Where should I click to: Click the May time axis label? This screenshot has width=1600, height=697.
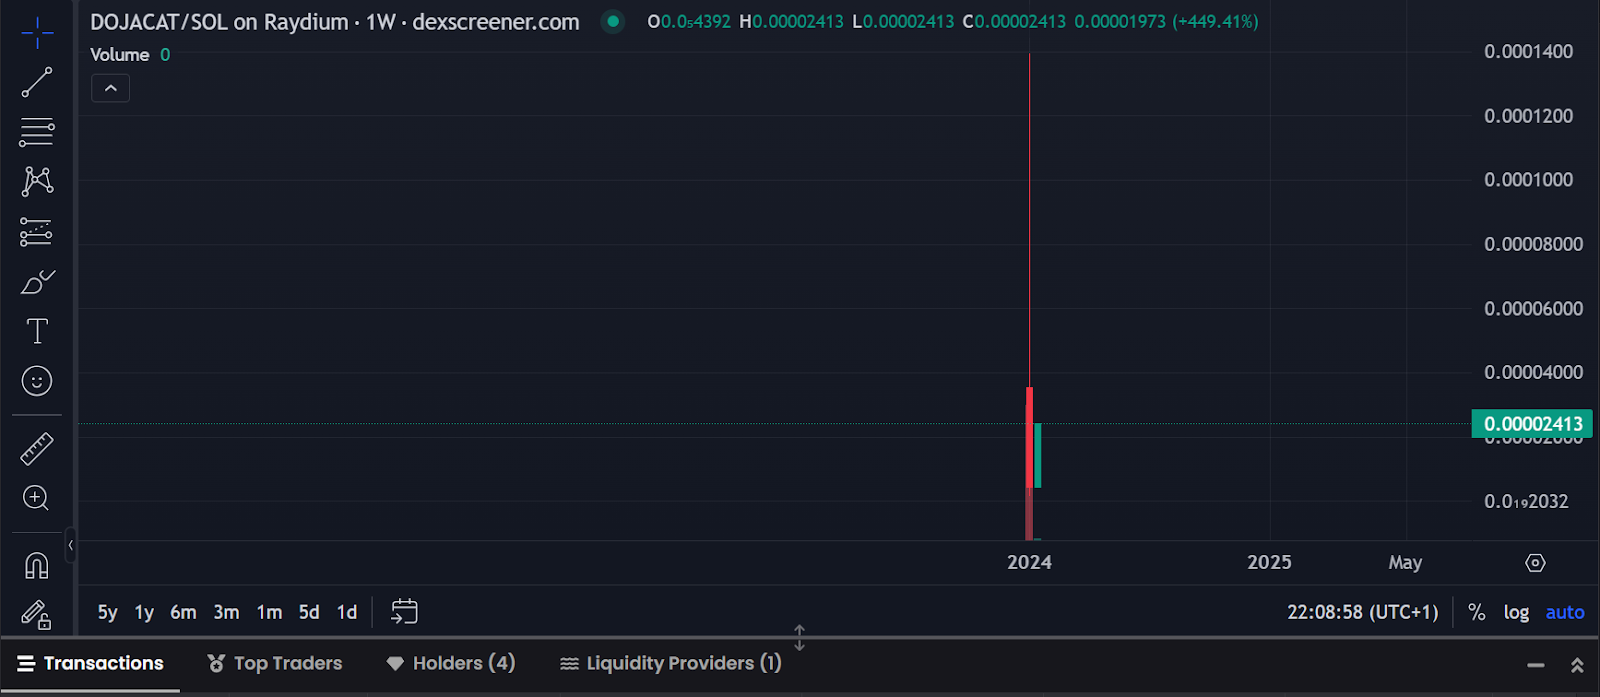(x=1405, y=563)
